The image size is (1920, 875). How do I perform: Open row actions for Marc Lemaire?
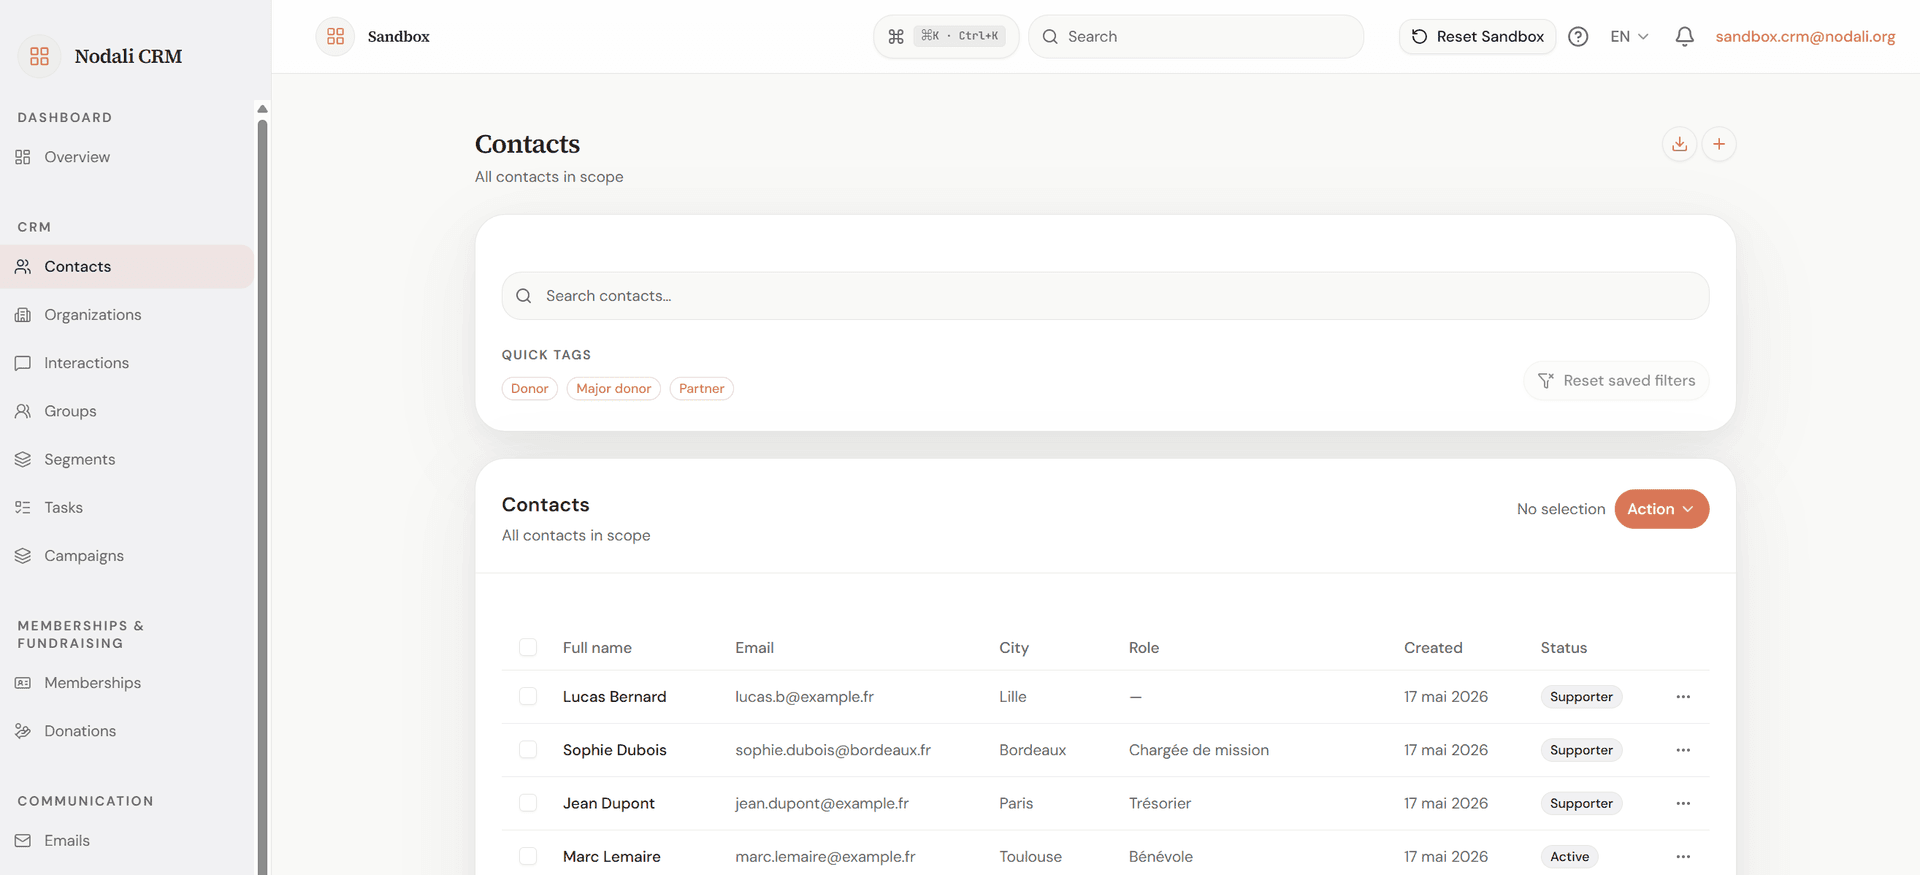[1683, 857]
